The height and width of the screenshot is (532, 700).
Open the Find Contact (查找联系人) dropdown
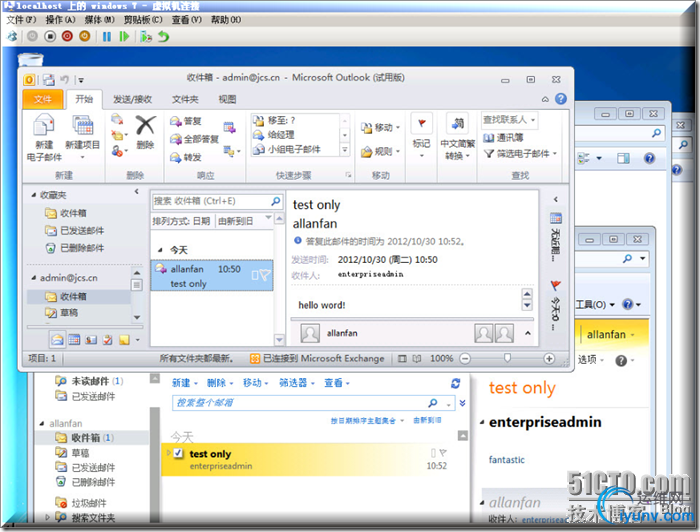click(533, 120)
